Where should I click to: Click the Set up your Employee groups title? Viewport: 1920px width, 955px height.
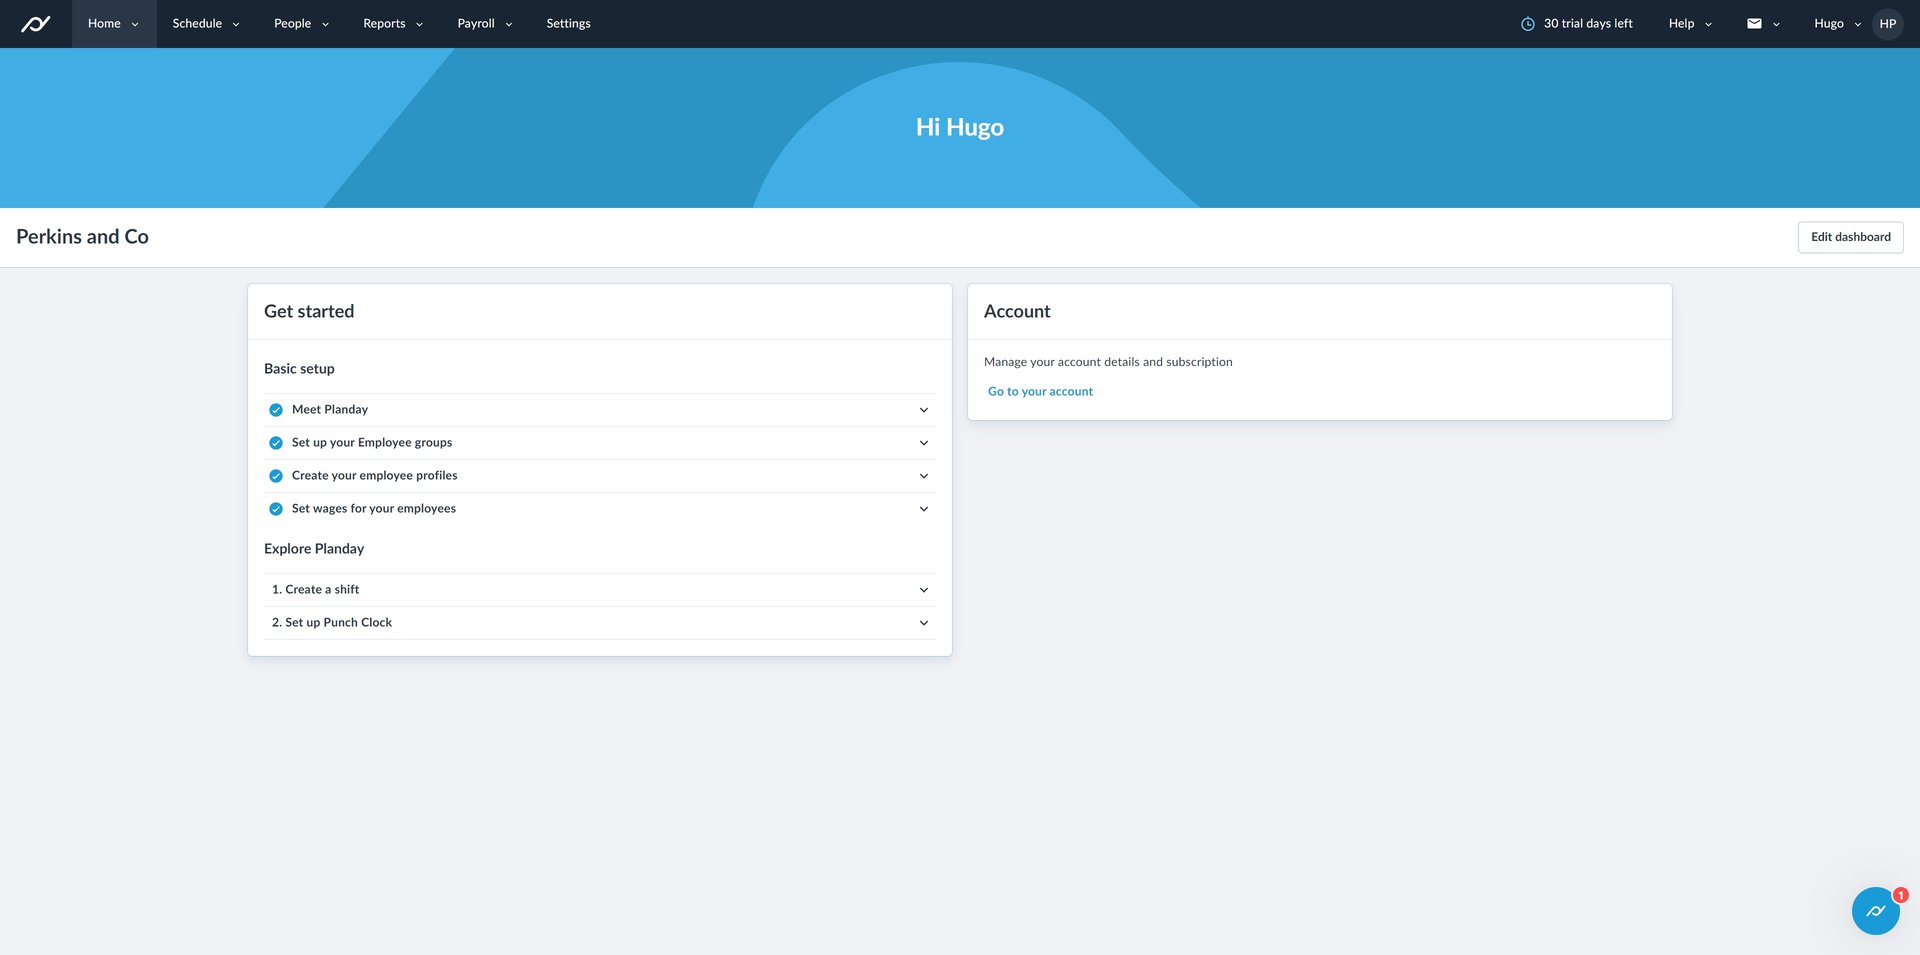coord(372,443)
